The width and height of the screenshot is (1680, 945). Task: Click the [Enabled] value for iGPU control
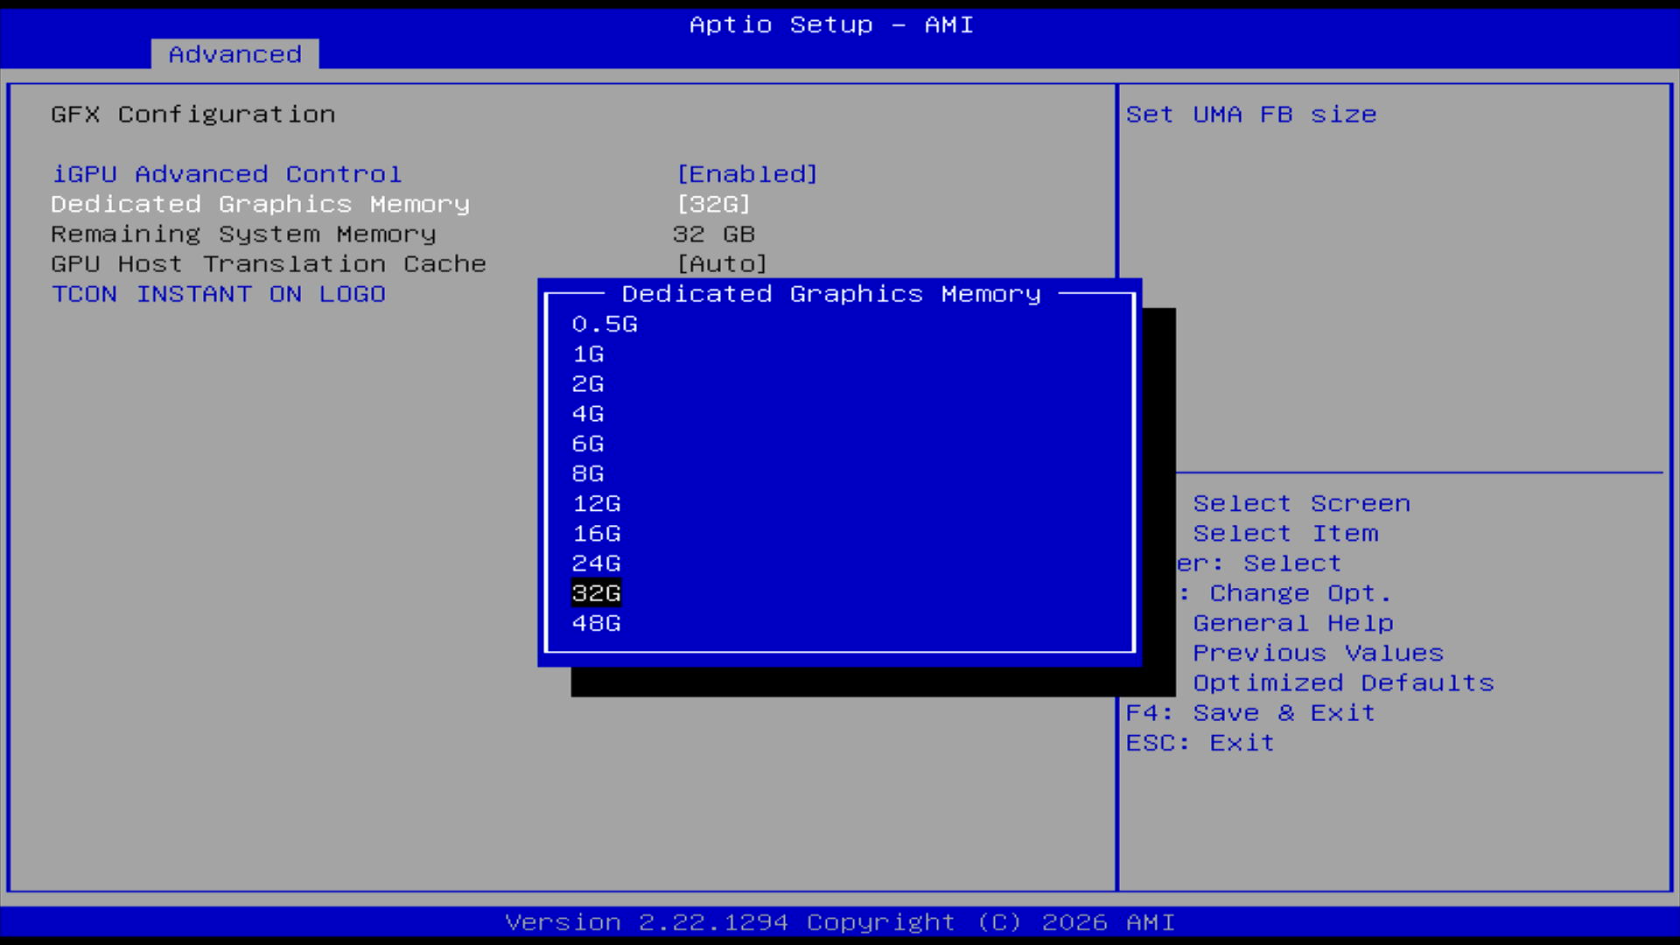pyautogui.click(x=747, y=174)
